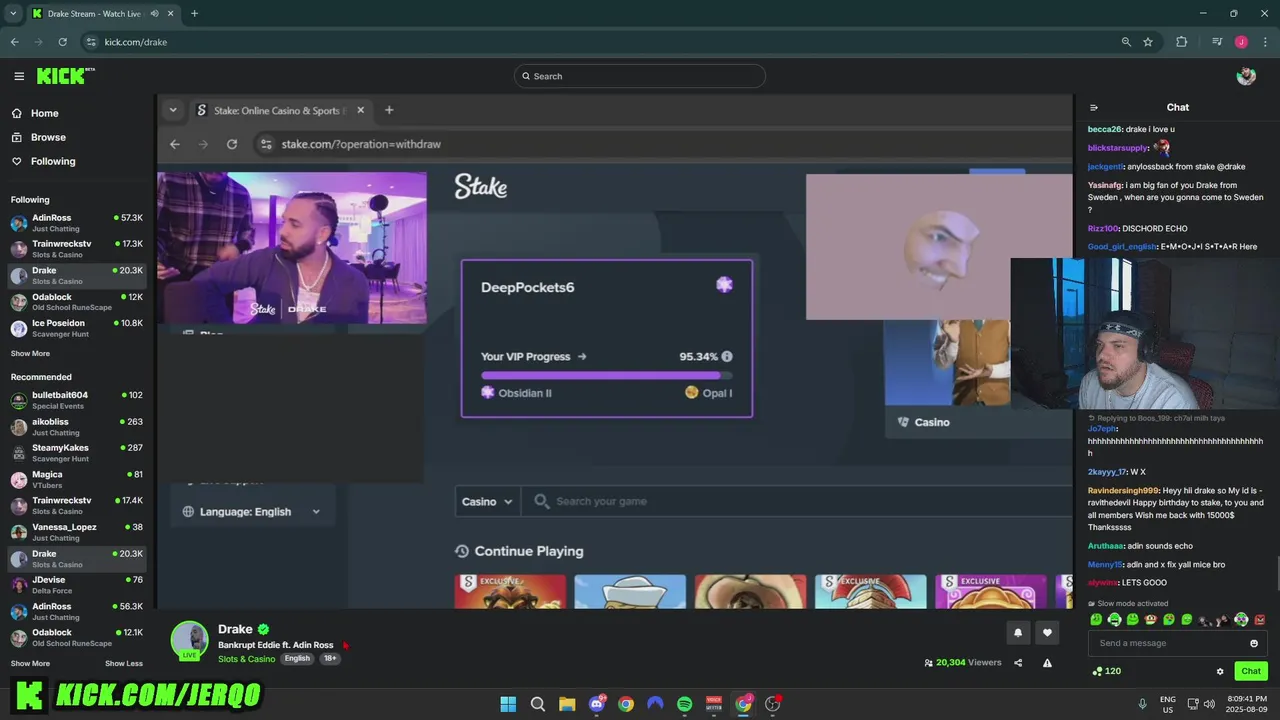Image resolution: width=1280 pixels, height=720 pixels.
Task: Click the share icon beside viewer count
Action: (x=1018, y=662)
